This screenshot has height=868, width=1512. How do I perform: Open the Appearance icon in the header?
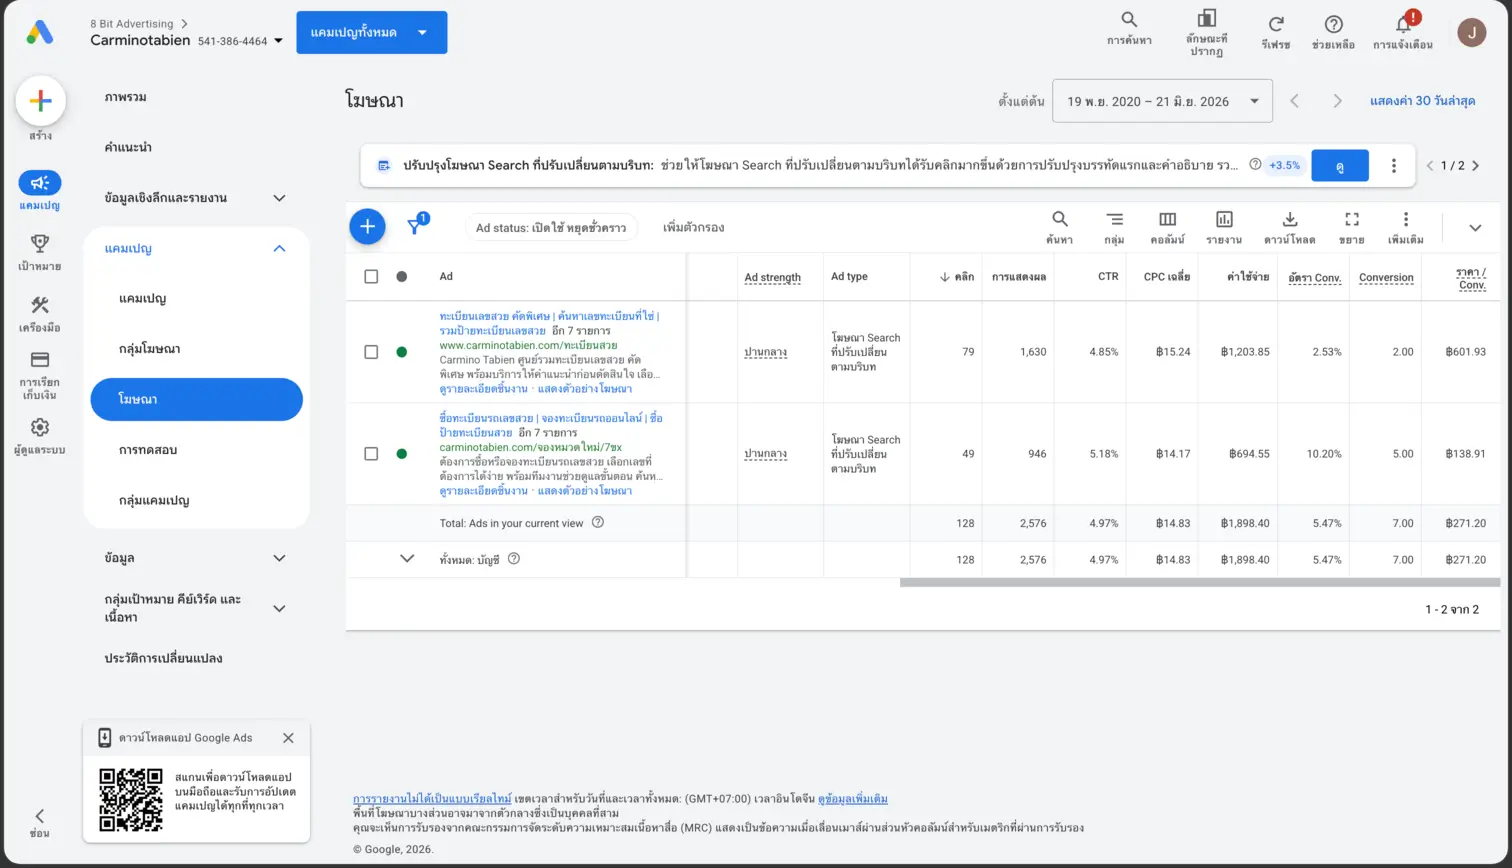pyautogui.click(x=1207, y=18)
